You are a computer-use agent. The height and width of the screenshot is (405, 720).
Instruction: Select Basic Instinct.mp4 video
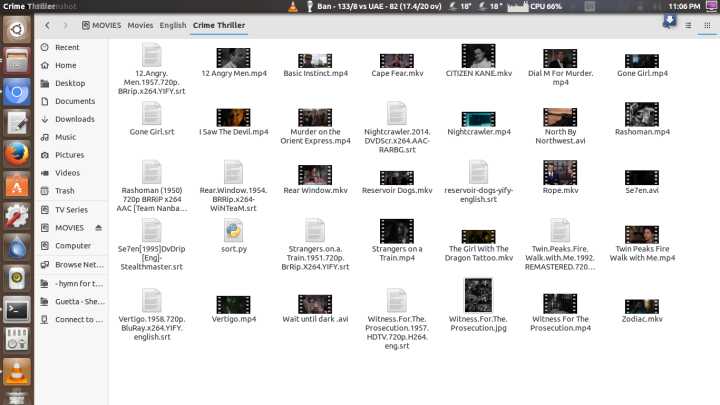coord(315,65)
